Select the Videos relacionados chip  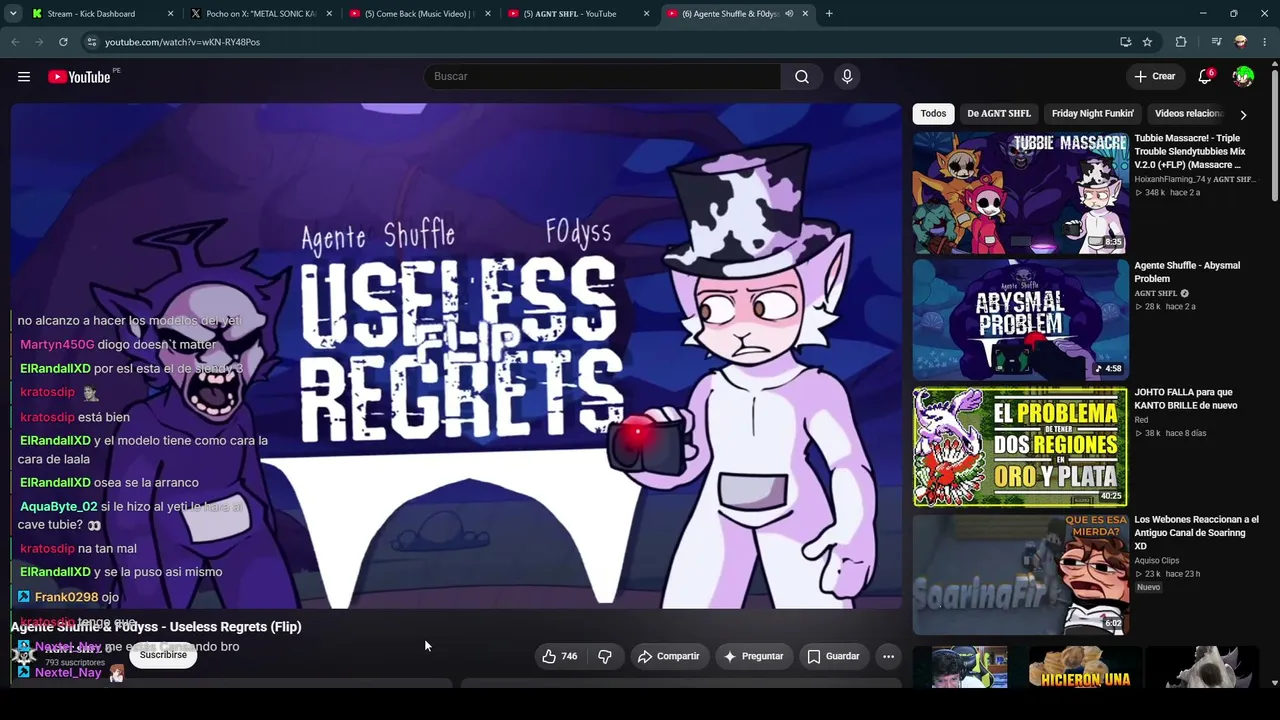(x=1189, y=114)
